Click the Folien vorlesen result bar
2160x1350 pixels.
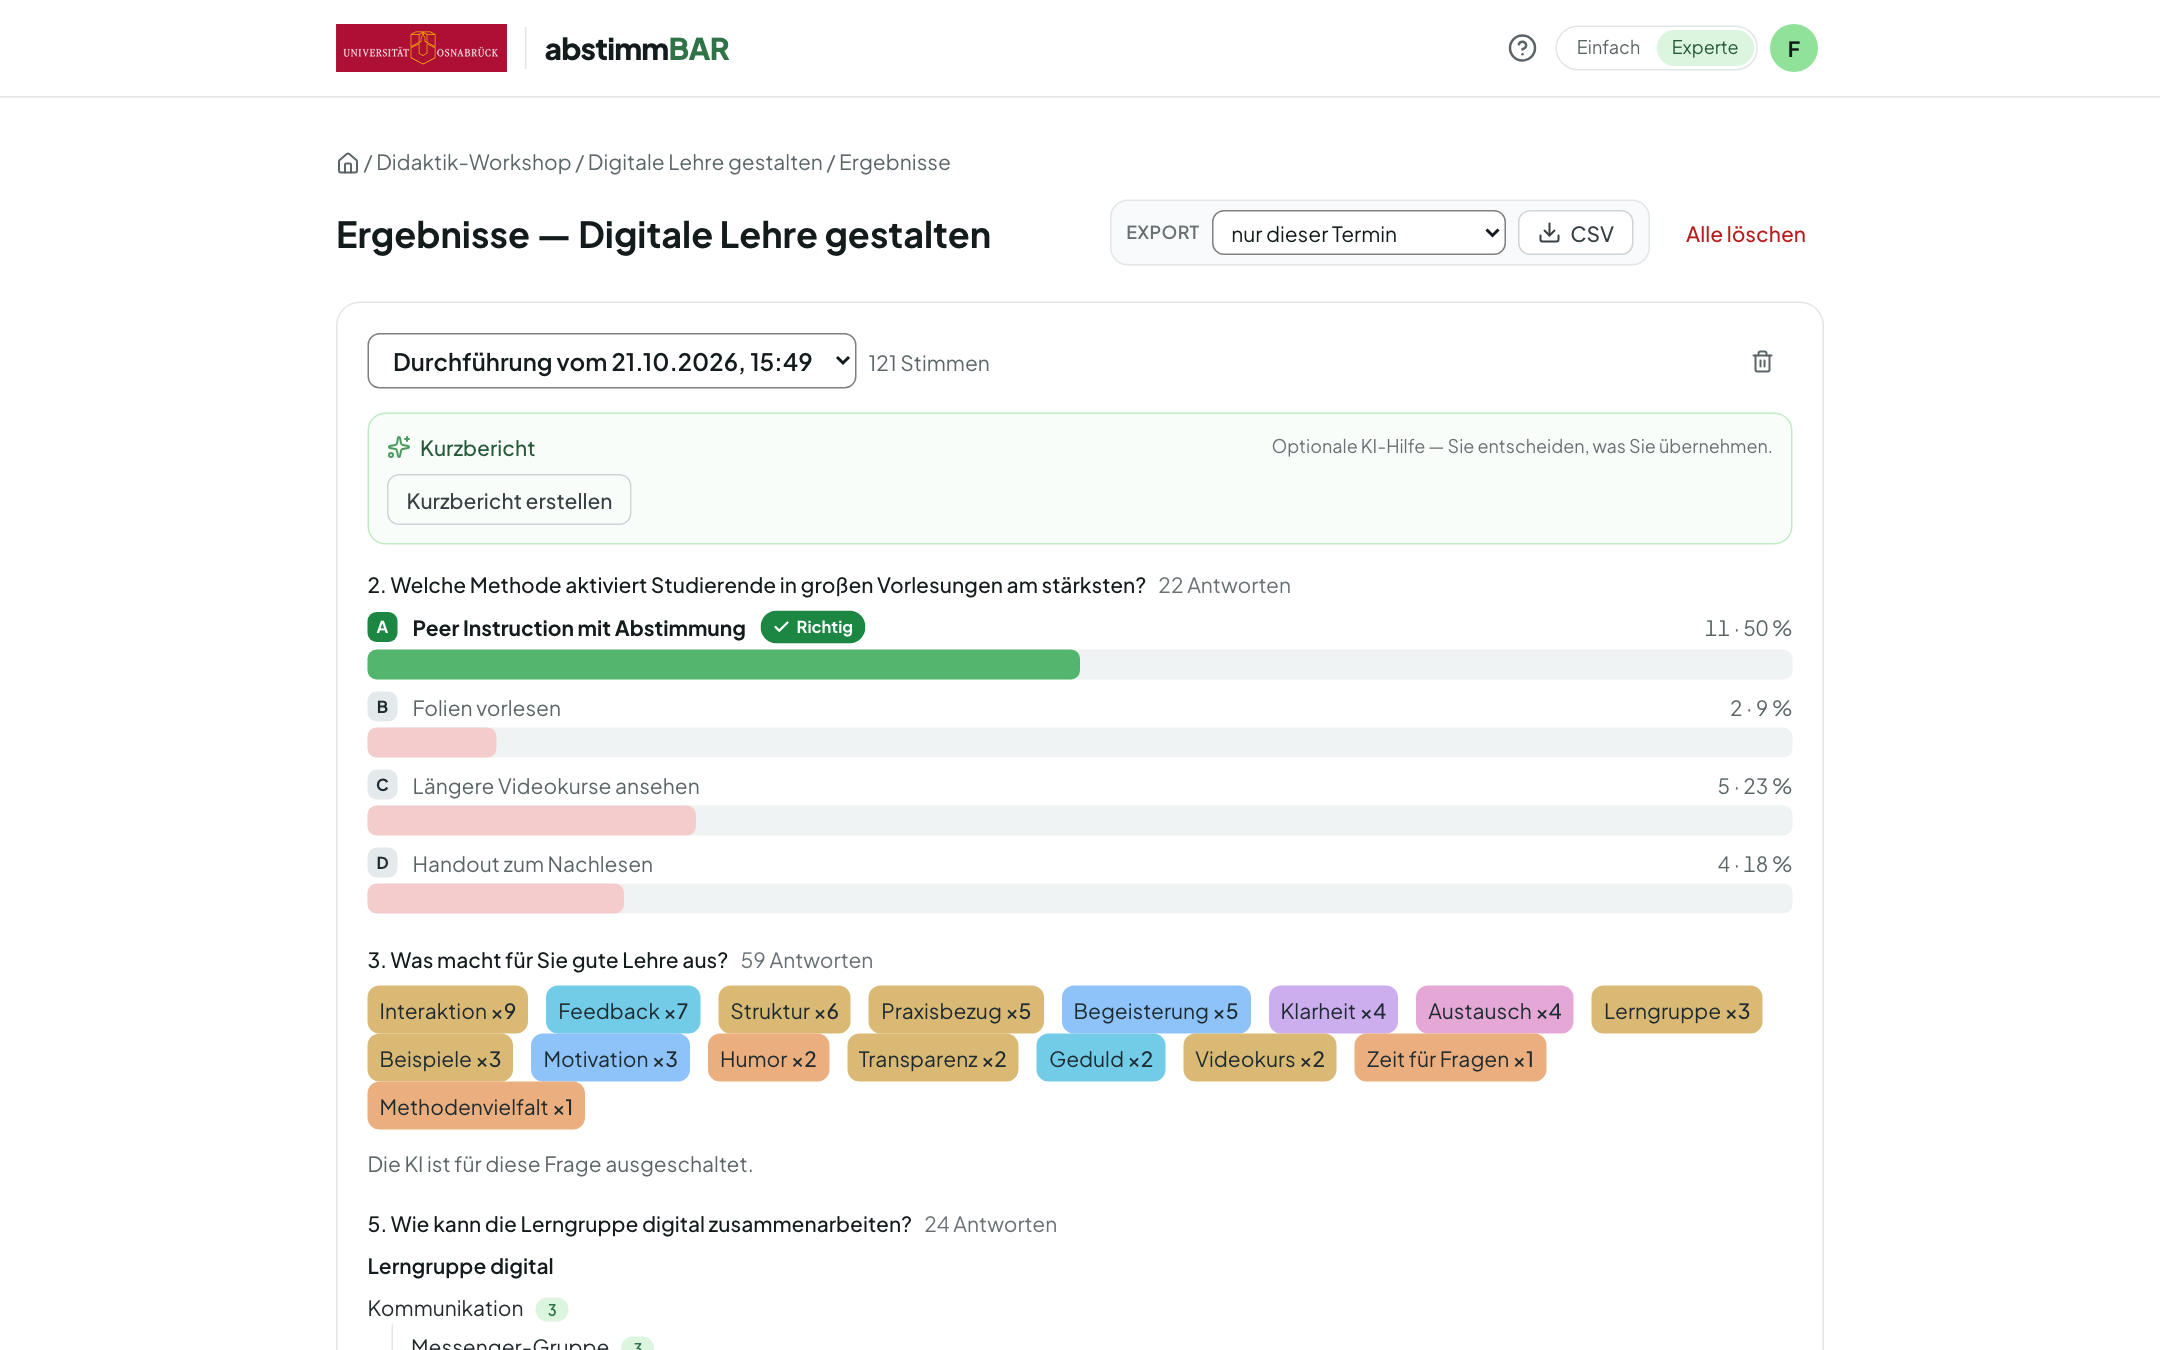432,742
